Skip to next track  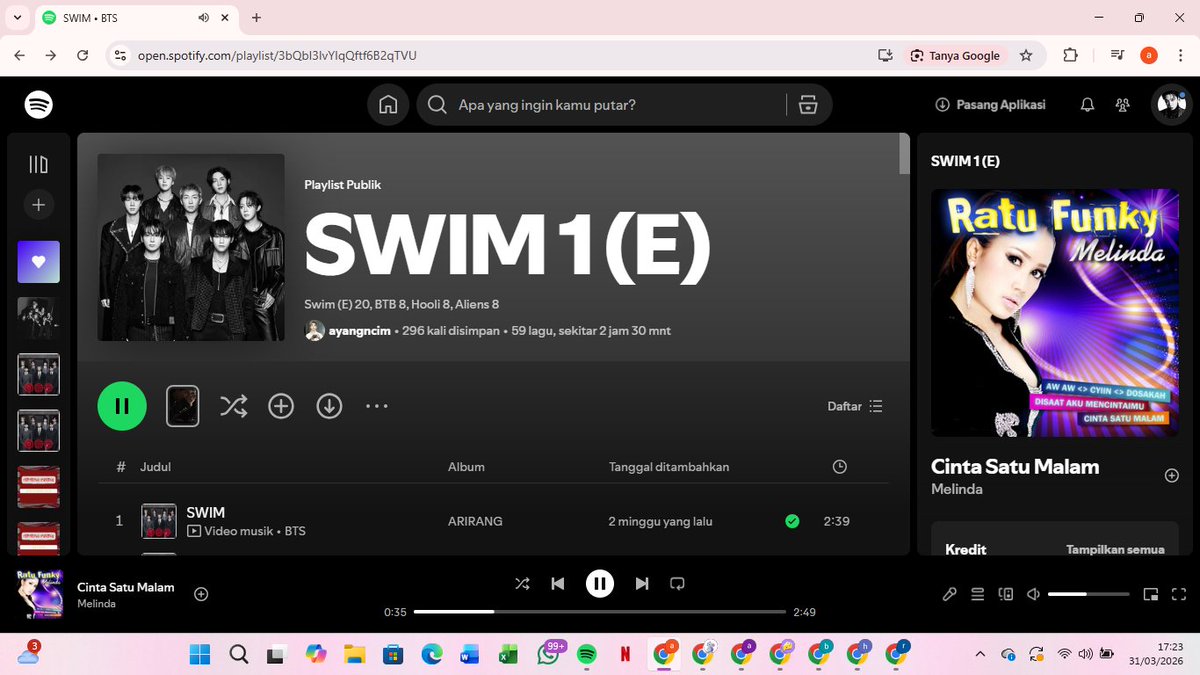[642, 583]
